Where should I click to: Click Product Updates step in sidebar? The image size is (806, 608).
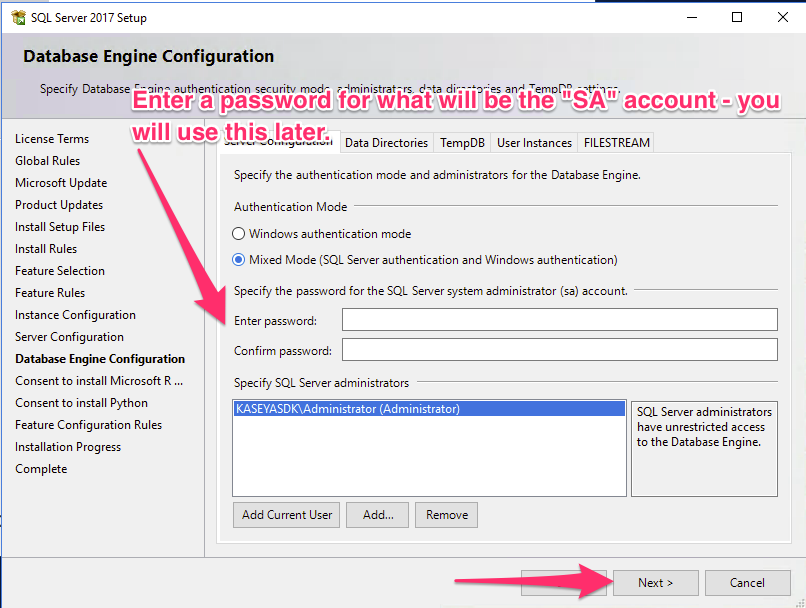click(59, 205)
